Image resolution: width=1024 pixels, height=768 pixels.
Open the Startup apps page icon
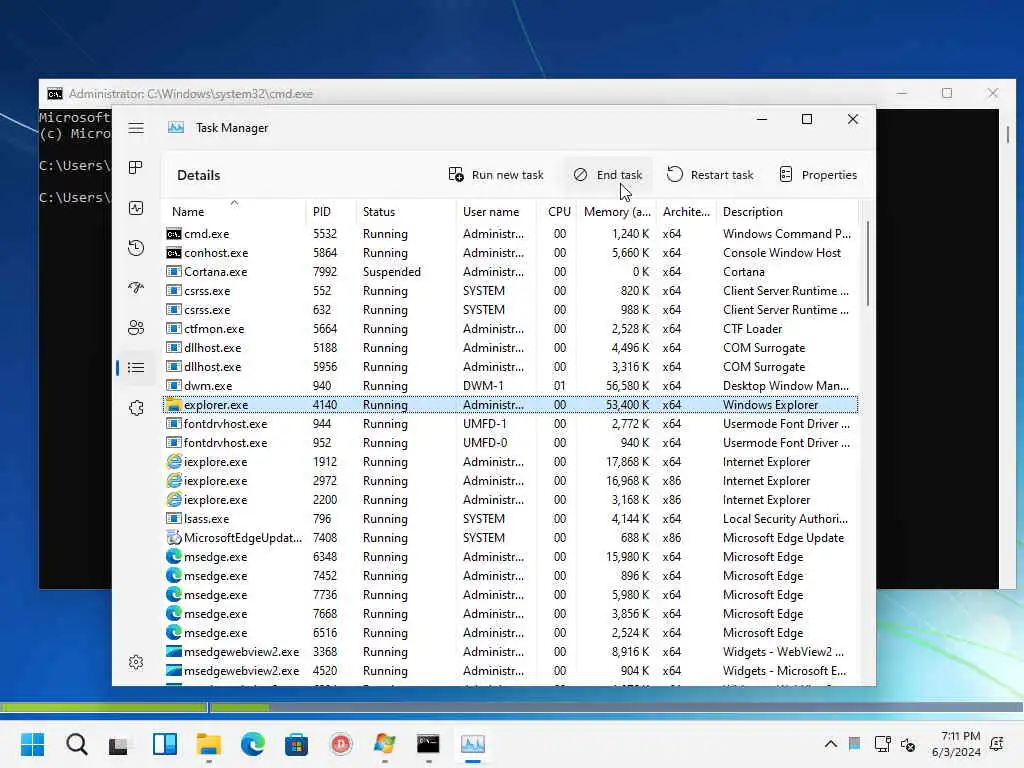pyautogui.click(x=136, y=287)
